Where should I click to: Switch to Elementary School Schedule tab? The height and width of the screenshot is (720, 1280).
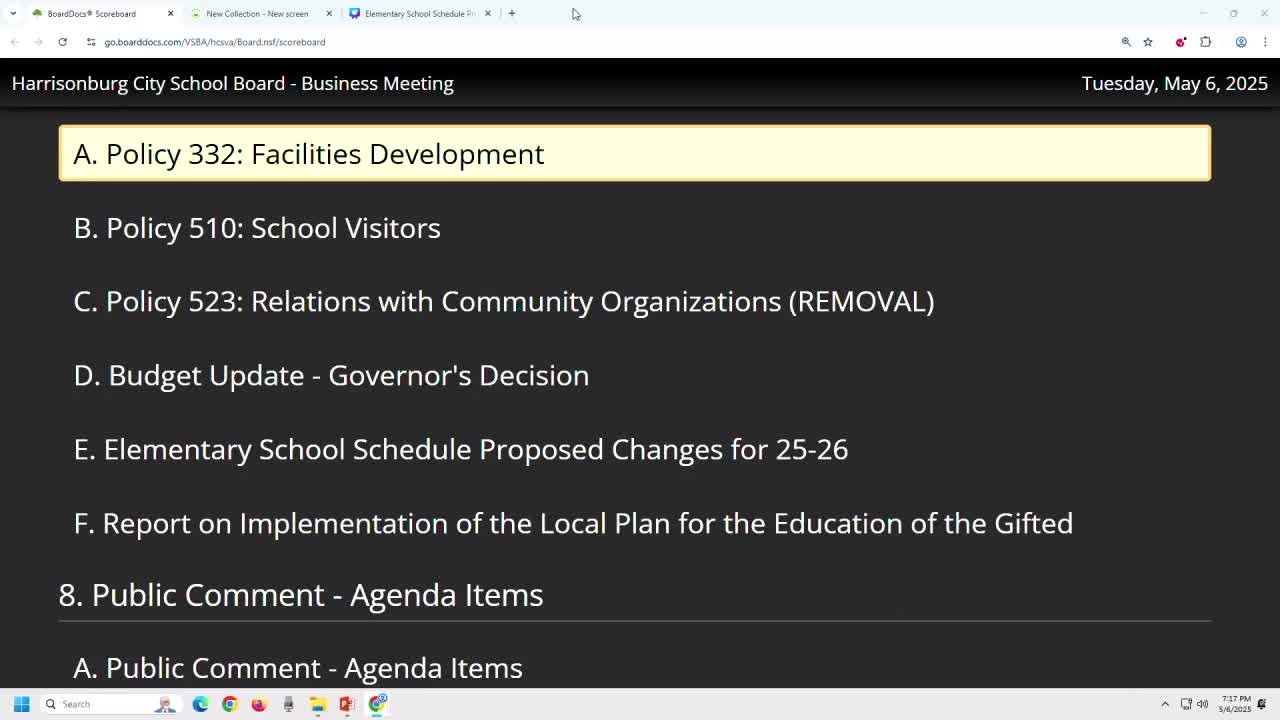coord(419,14)
